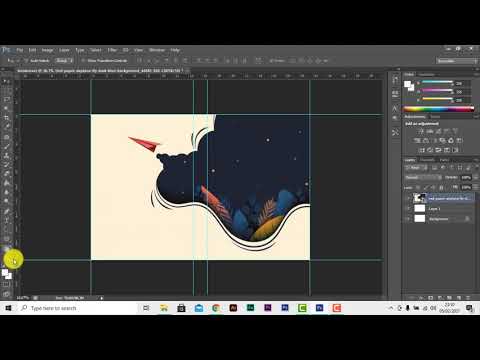Select the Clone Stamp tool
480x360 pixels.
pyautogui.click(x=6, y=155)
